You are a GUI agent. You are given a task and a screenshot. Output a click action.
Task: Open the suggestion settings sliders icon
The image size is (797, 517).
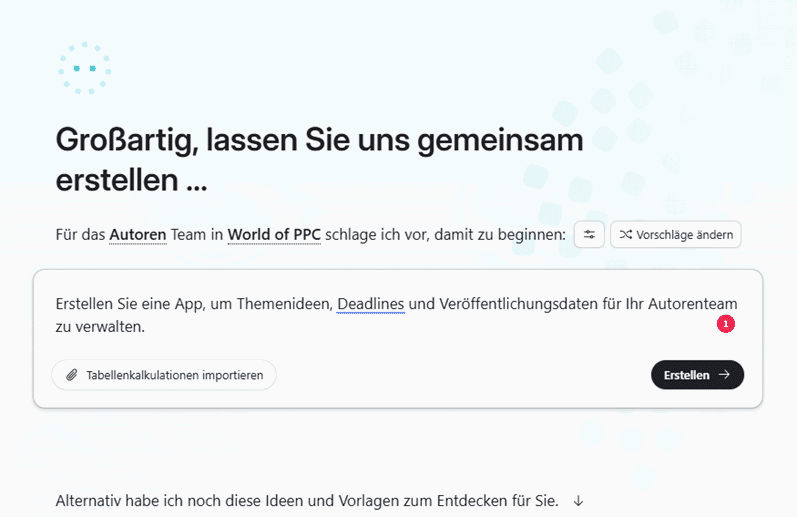tap(589, 235)
